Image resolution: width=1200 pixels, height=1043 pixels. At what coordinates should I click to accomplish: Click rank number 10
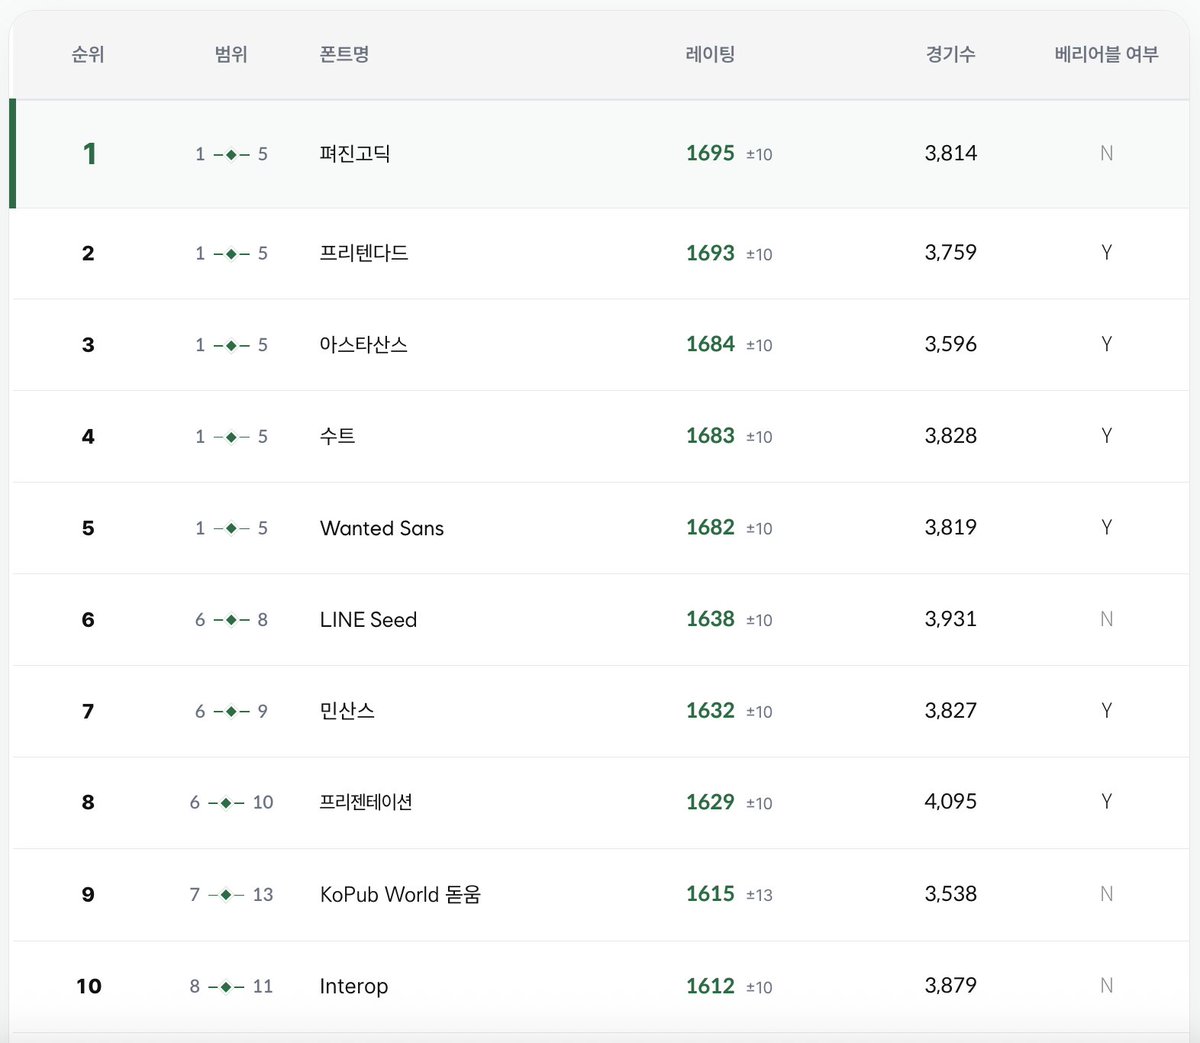89,986
